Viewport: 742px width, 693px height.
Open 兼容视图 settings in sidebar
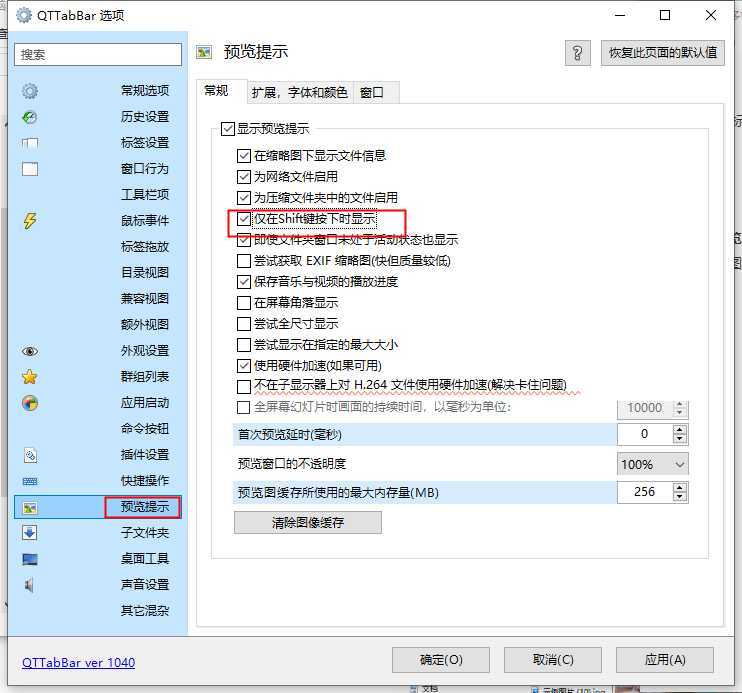point(145,299)
